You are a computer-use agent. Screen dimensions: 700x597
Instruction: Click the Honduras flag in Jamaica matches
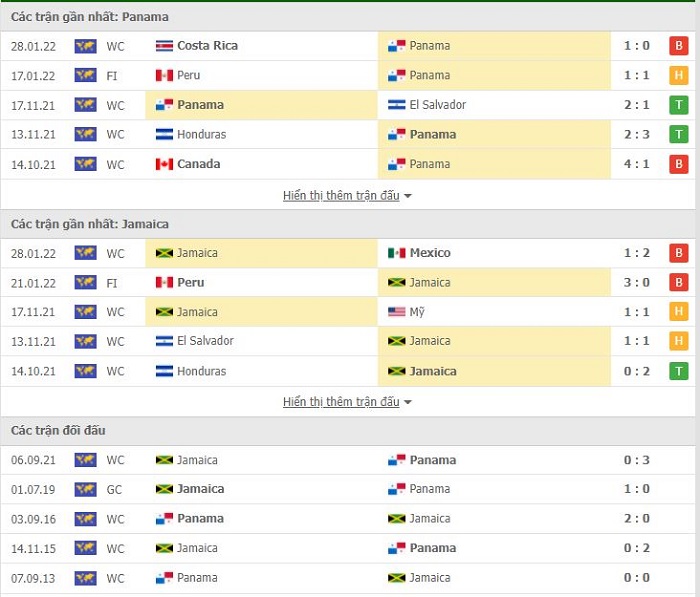pyautogui.click(x=164, y=371)
